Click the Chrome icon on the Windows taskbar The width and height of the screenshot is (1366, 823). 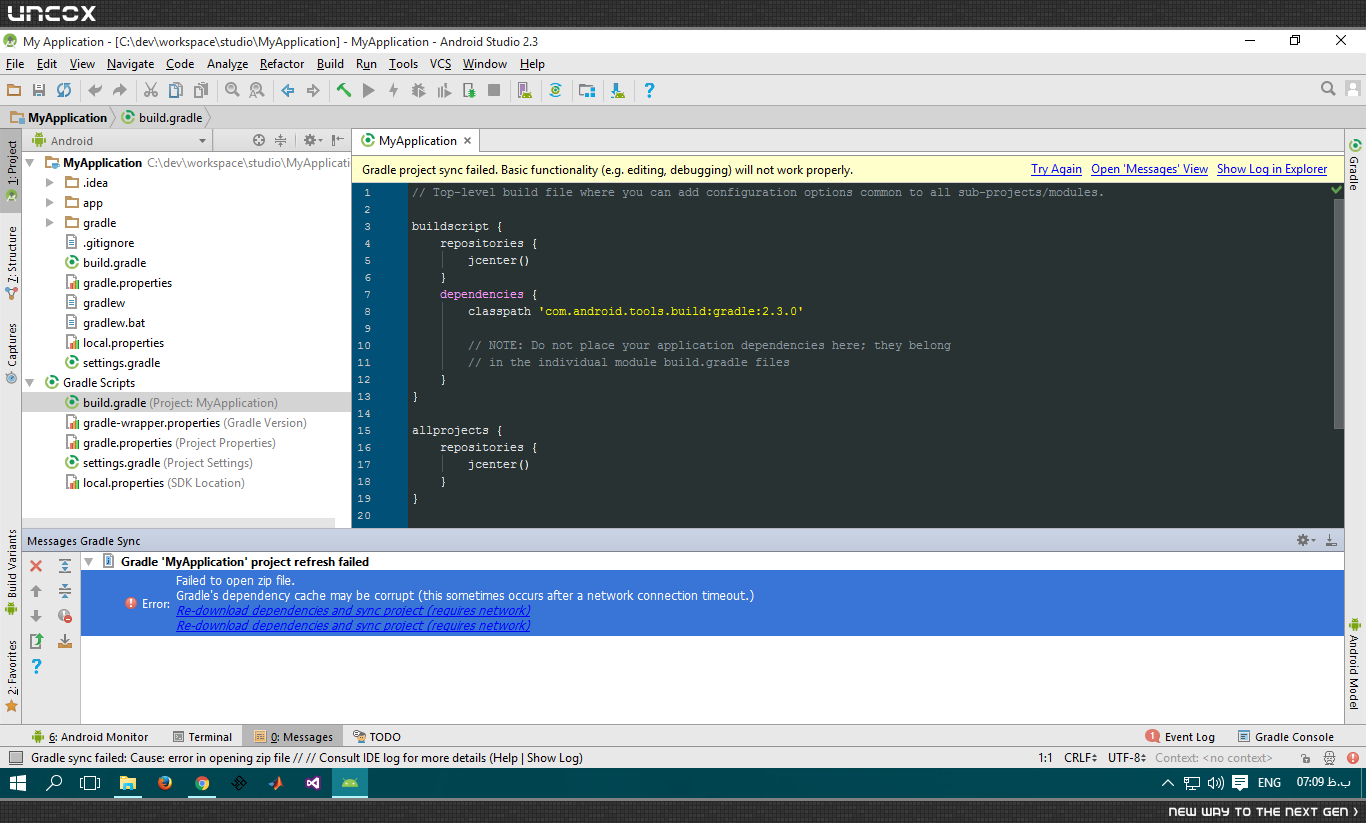pyautogui.click(x=202, y=783)
